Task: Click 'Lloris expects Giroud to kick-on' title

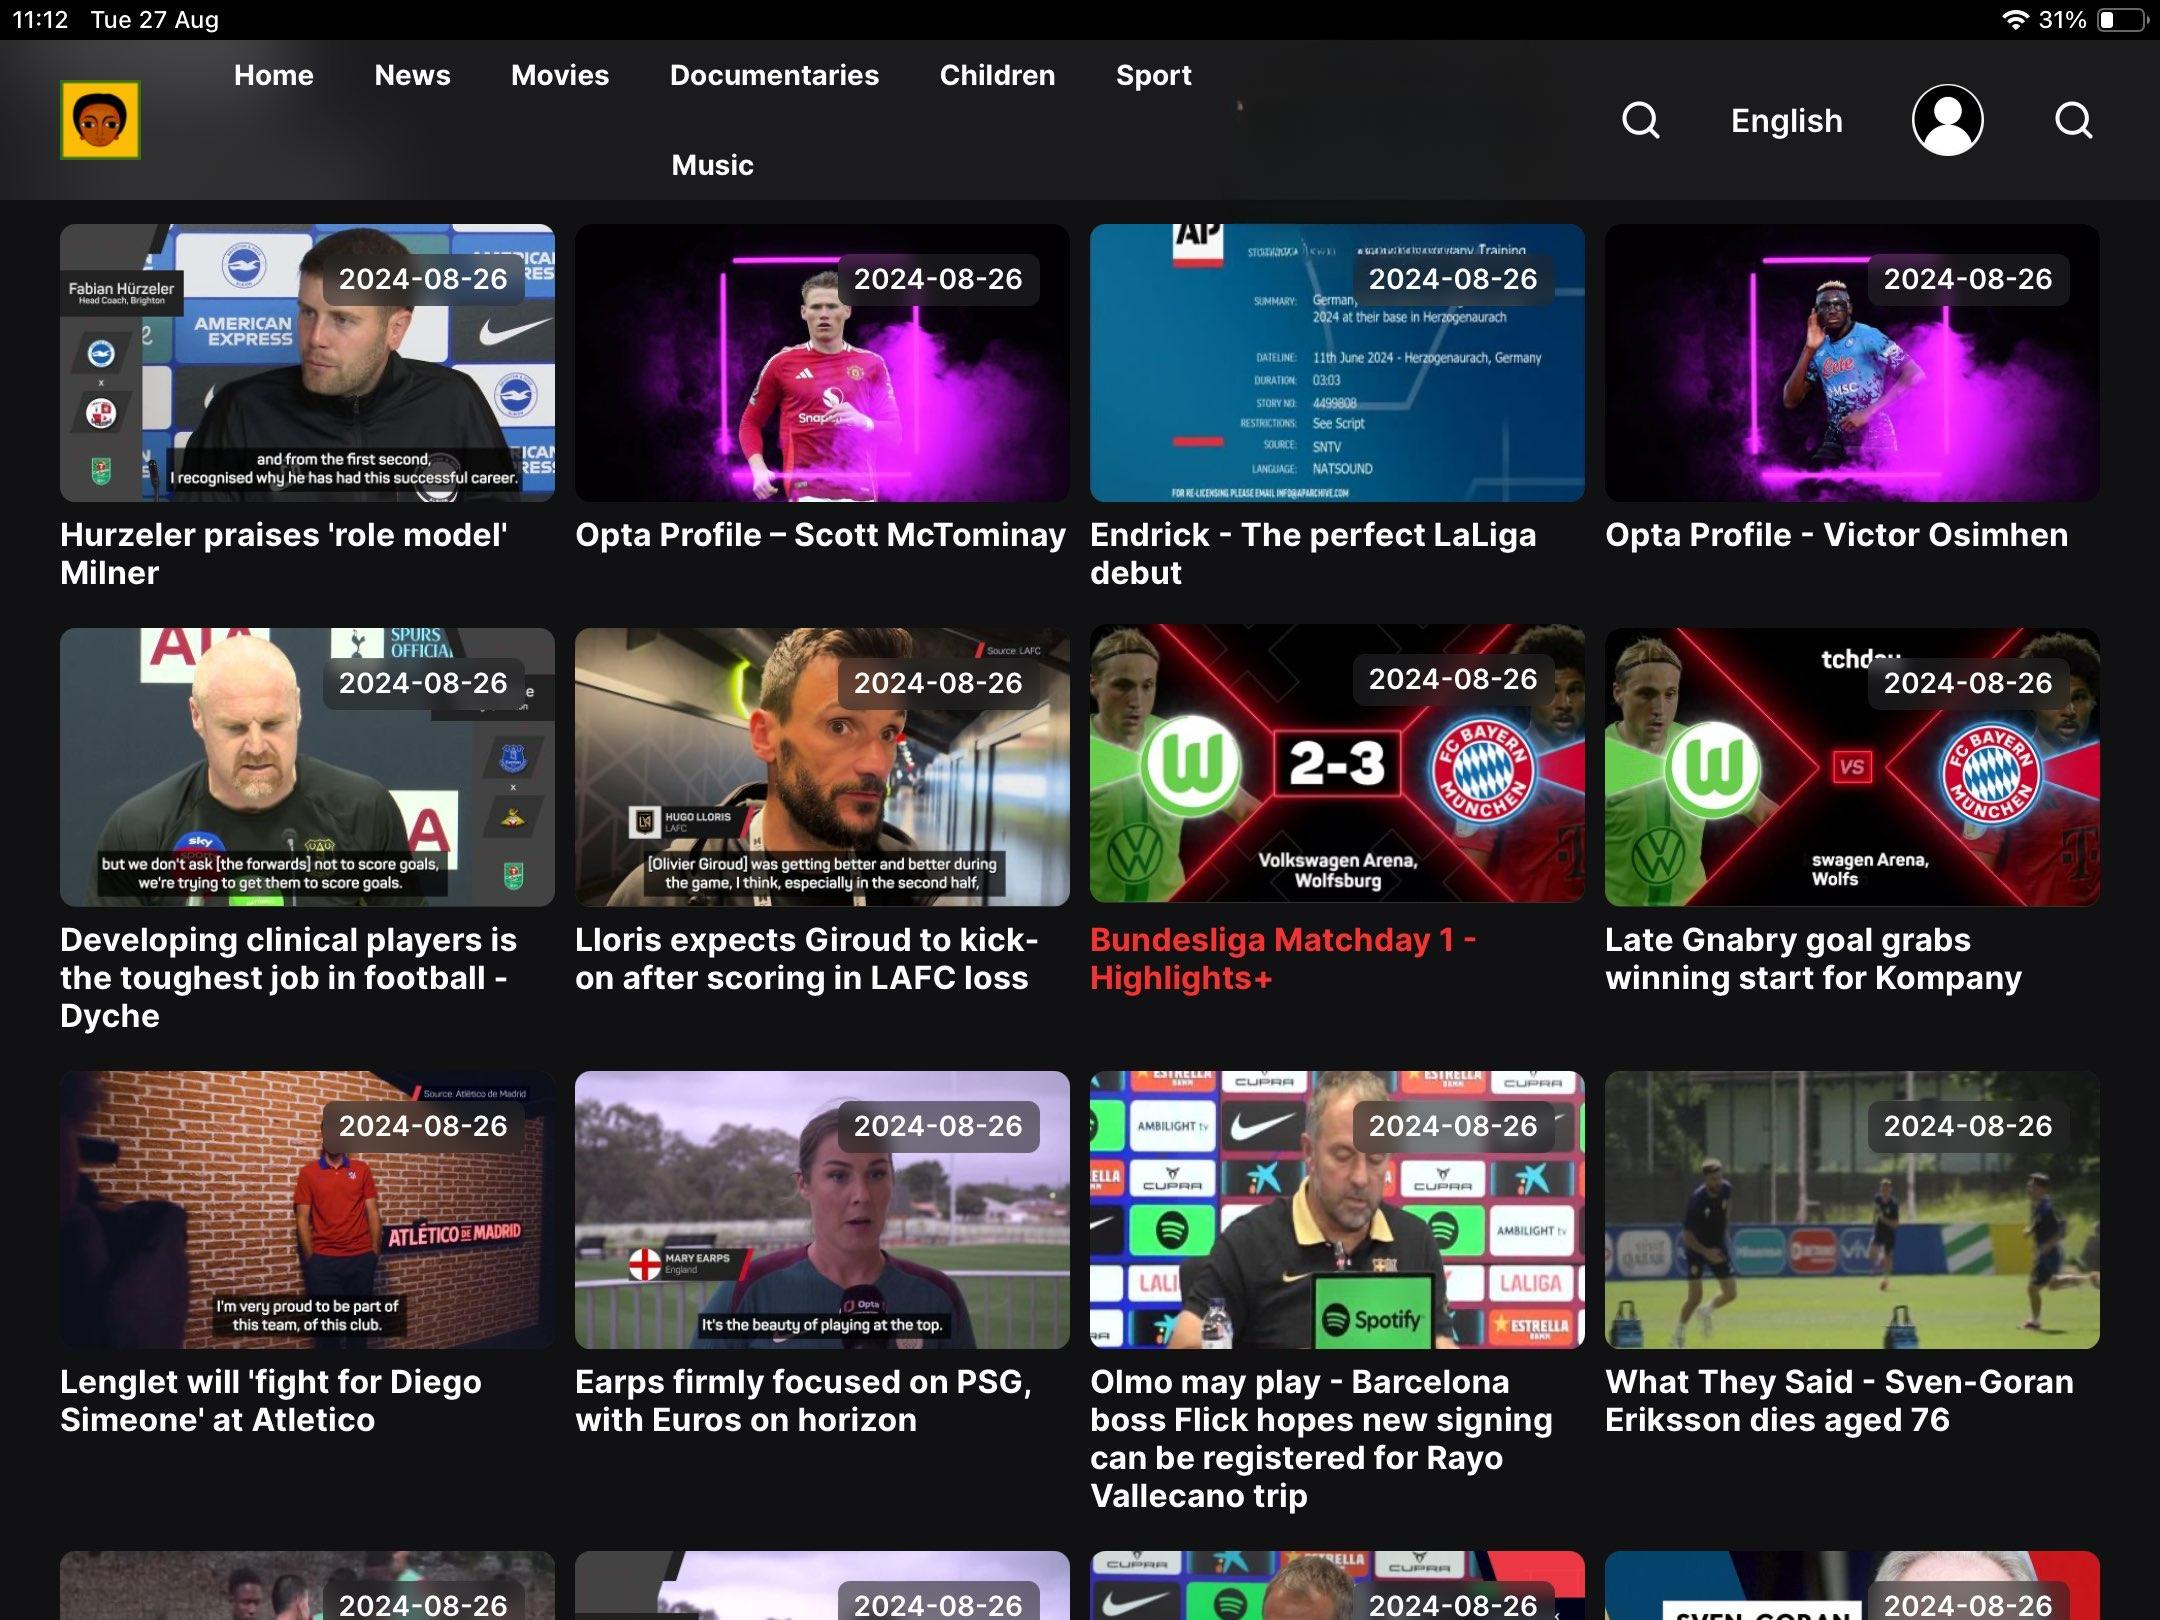Action: click(x=806, y=958)
